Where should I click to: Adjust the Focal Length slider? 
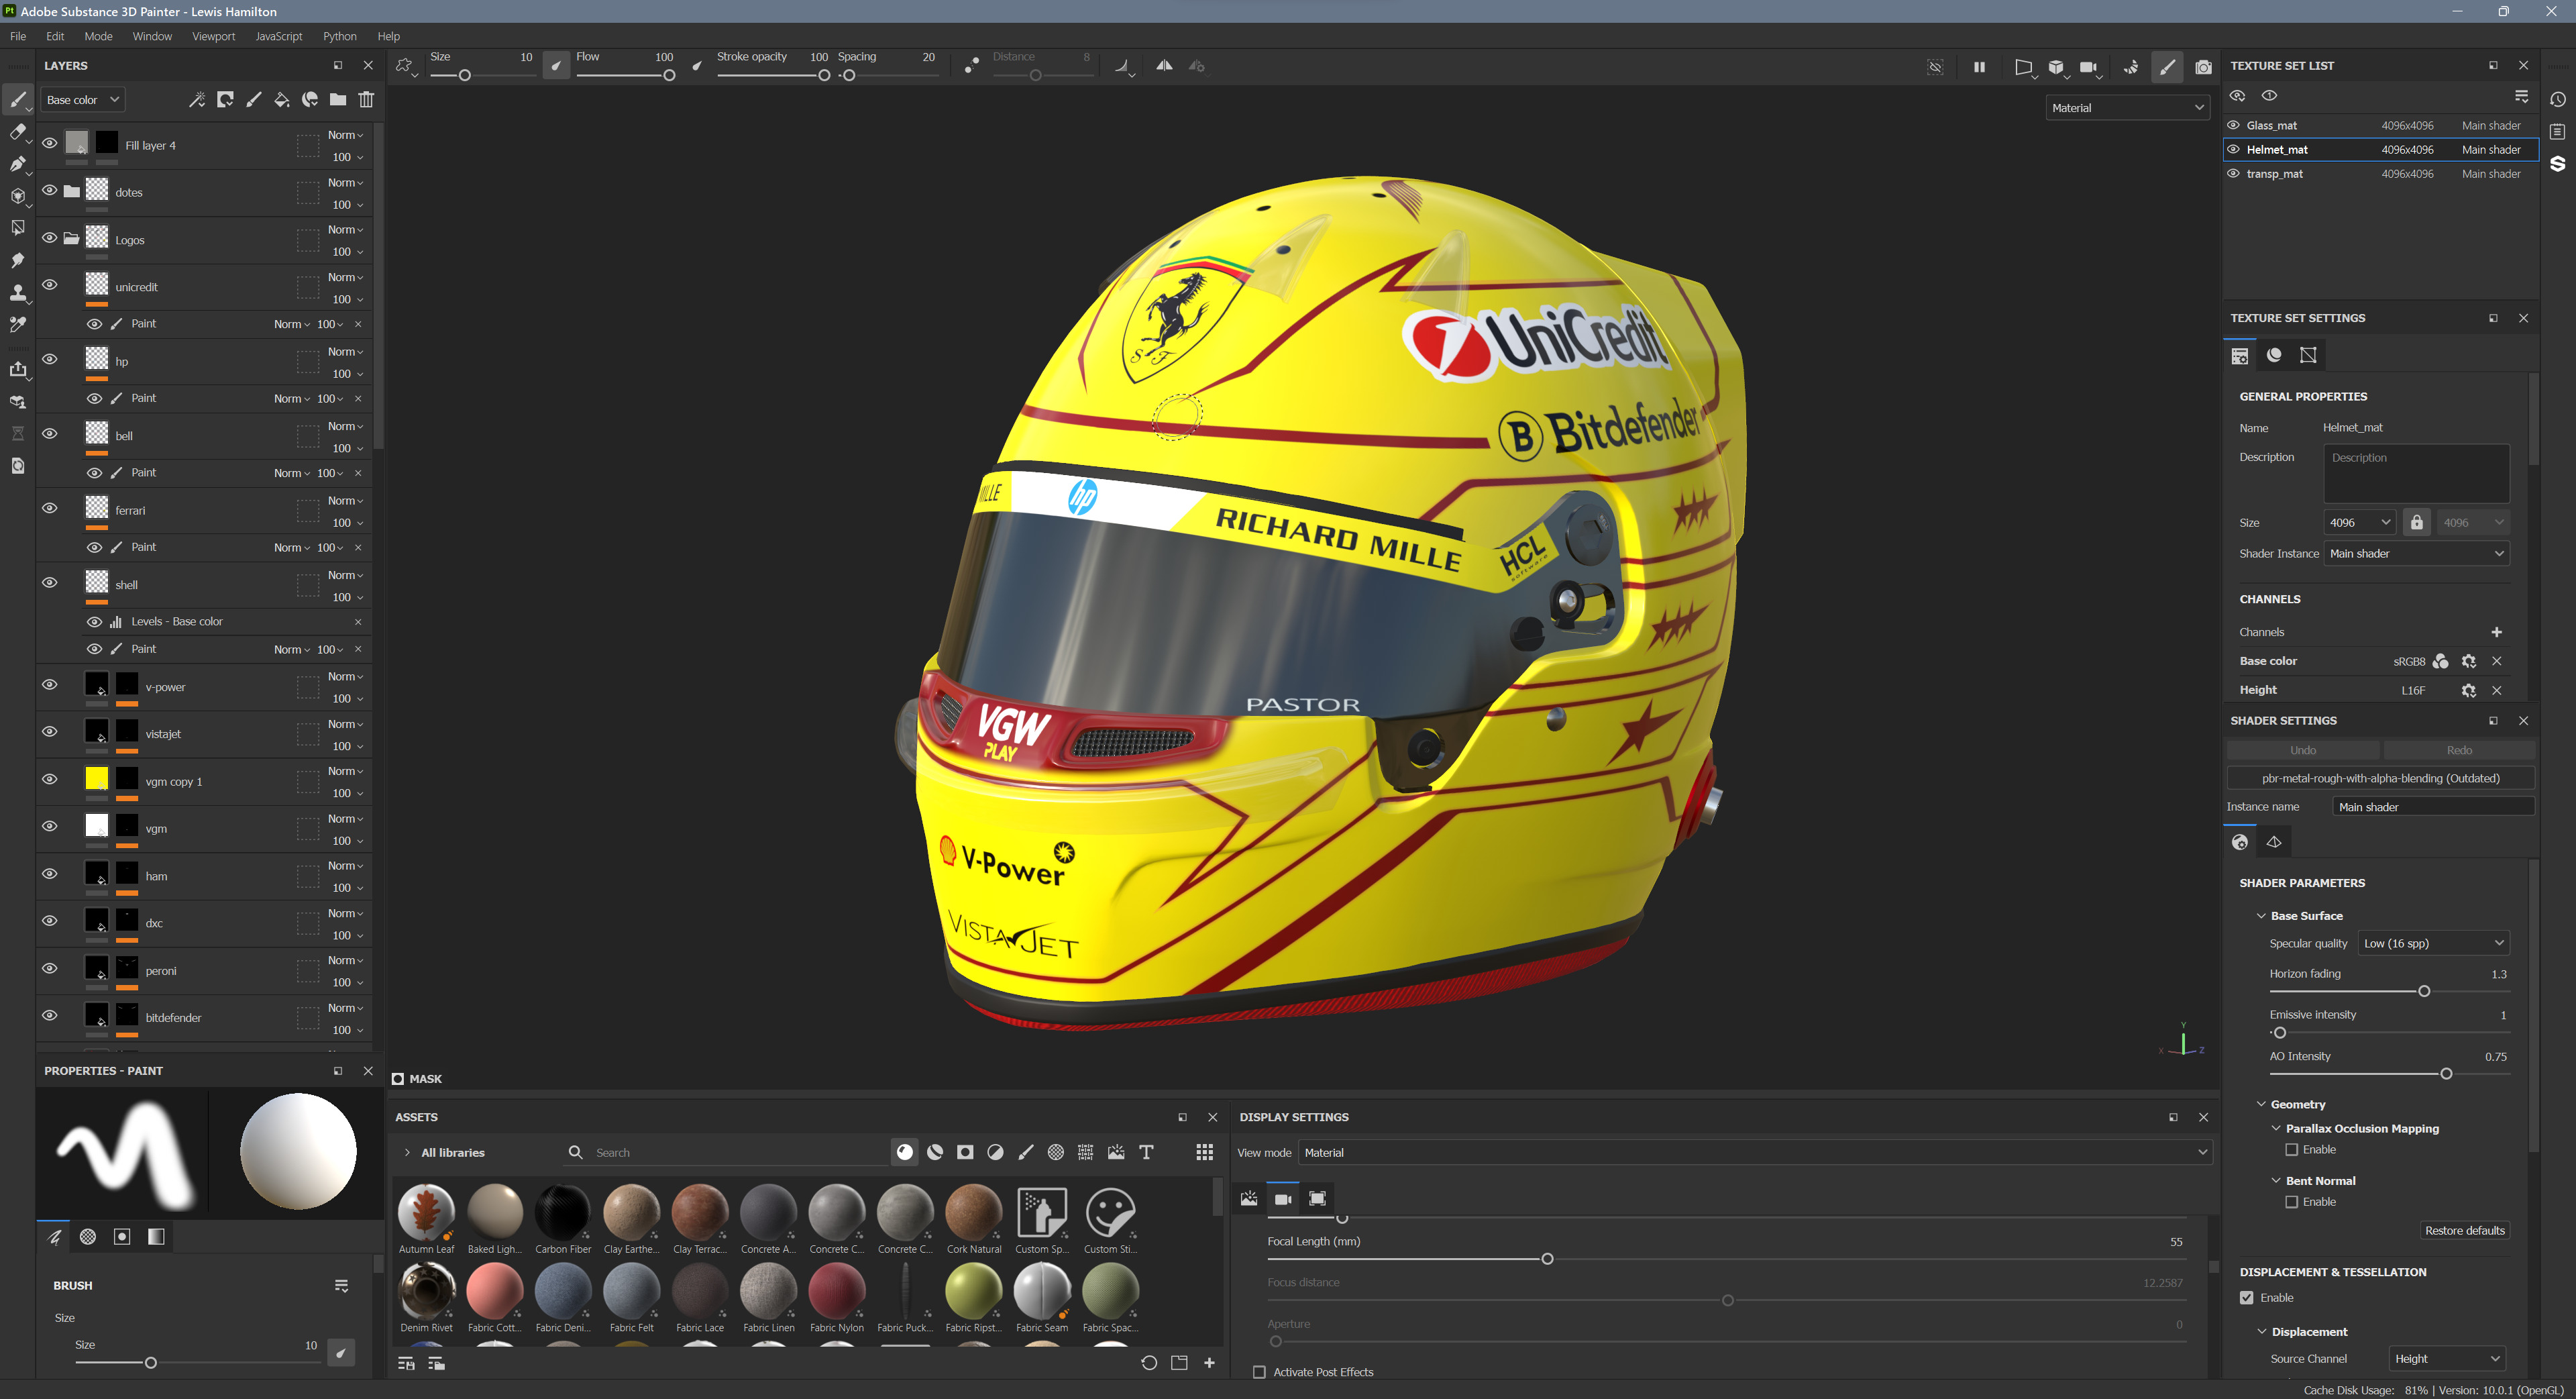pos(1547,1259)
